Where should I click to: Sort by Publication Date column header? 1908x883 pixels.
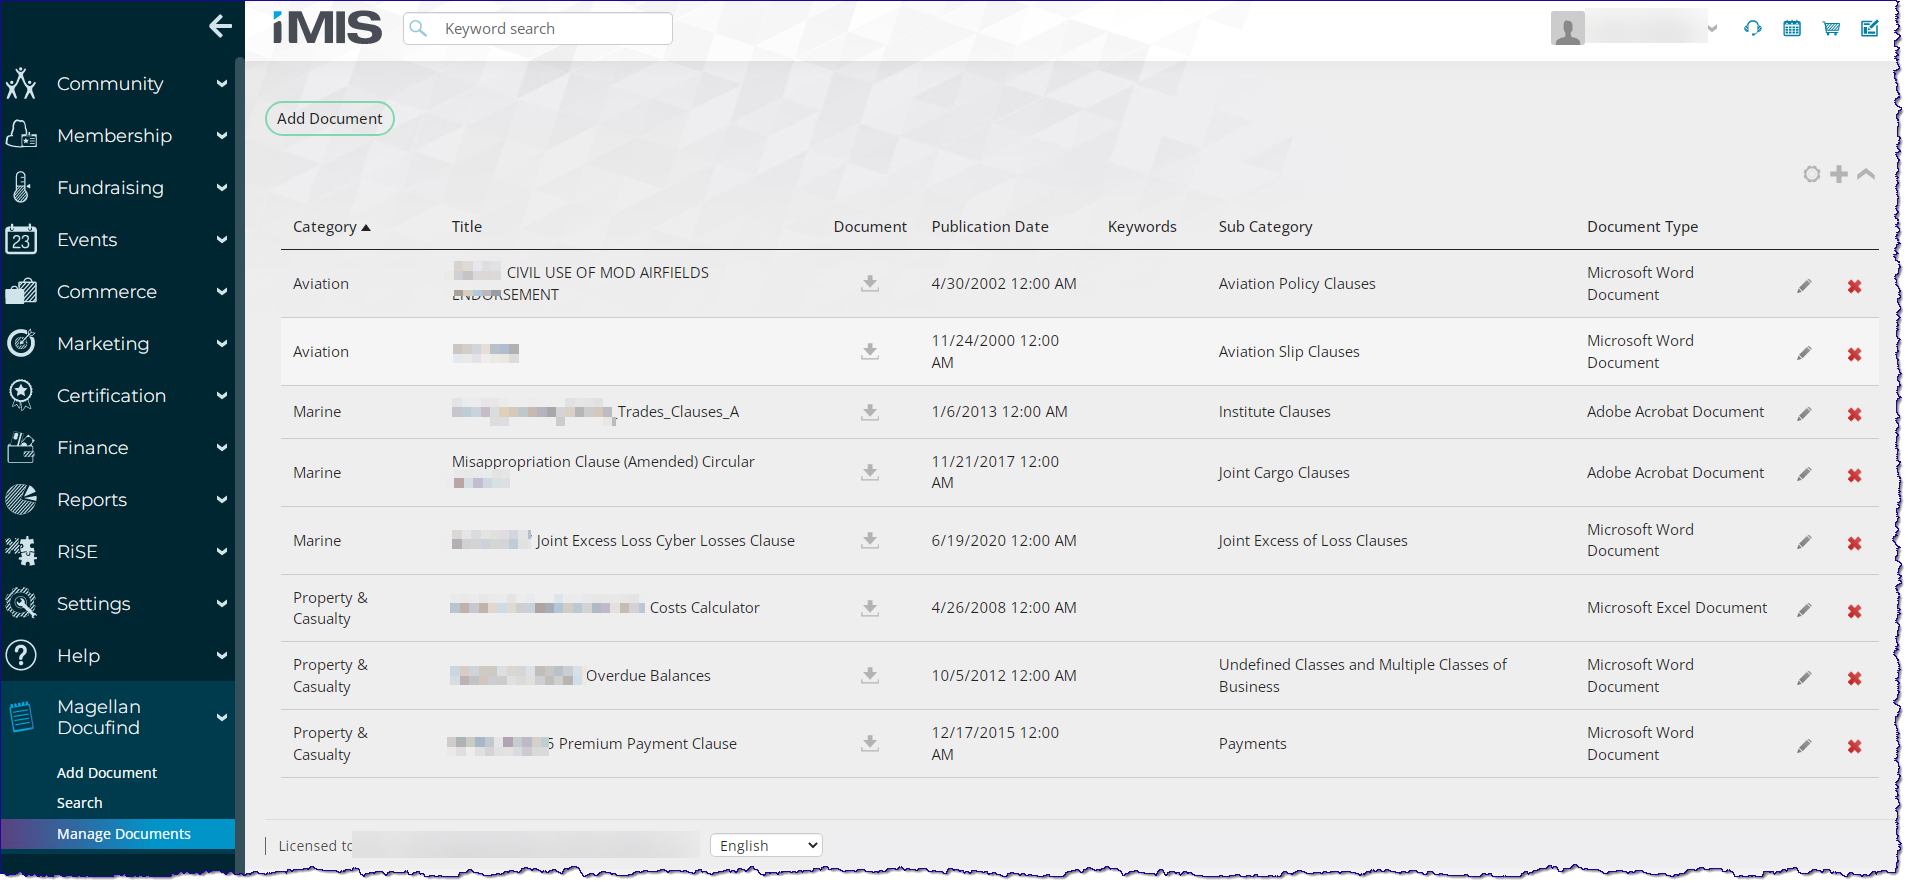coord(989,227)
